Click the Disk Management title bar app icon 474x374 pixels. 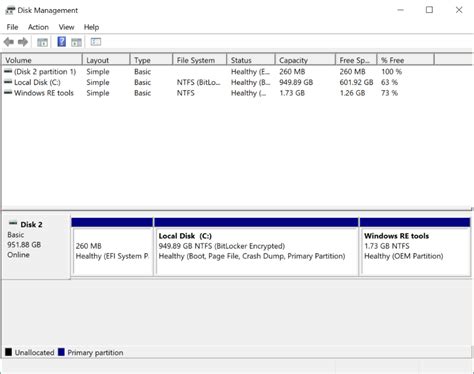pos(10,10)
